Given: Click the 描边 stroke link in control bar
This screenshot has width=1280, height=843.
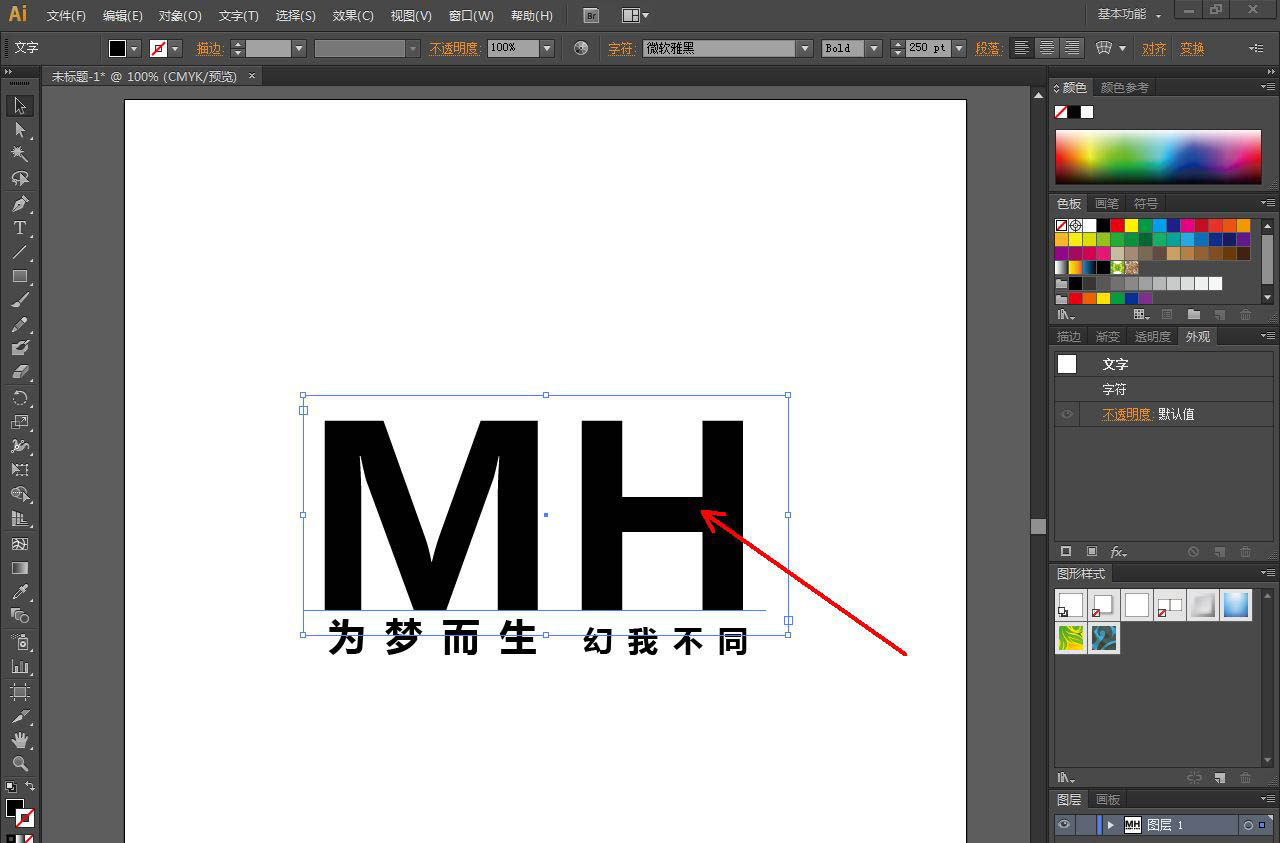Looking at the screenshot, I should point(210,48).
